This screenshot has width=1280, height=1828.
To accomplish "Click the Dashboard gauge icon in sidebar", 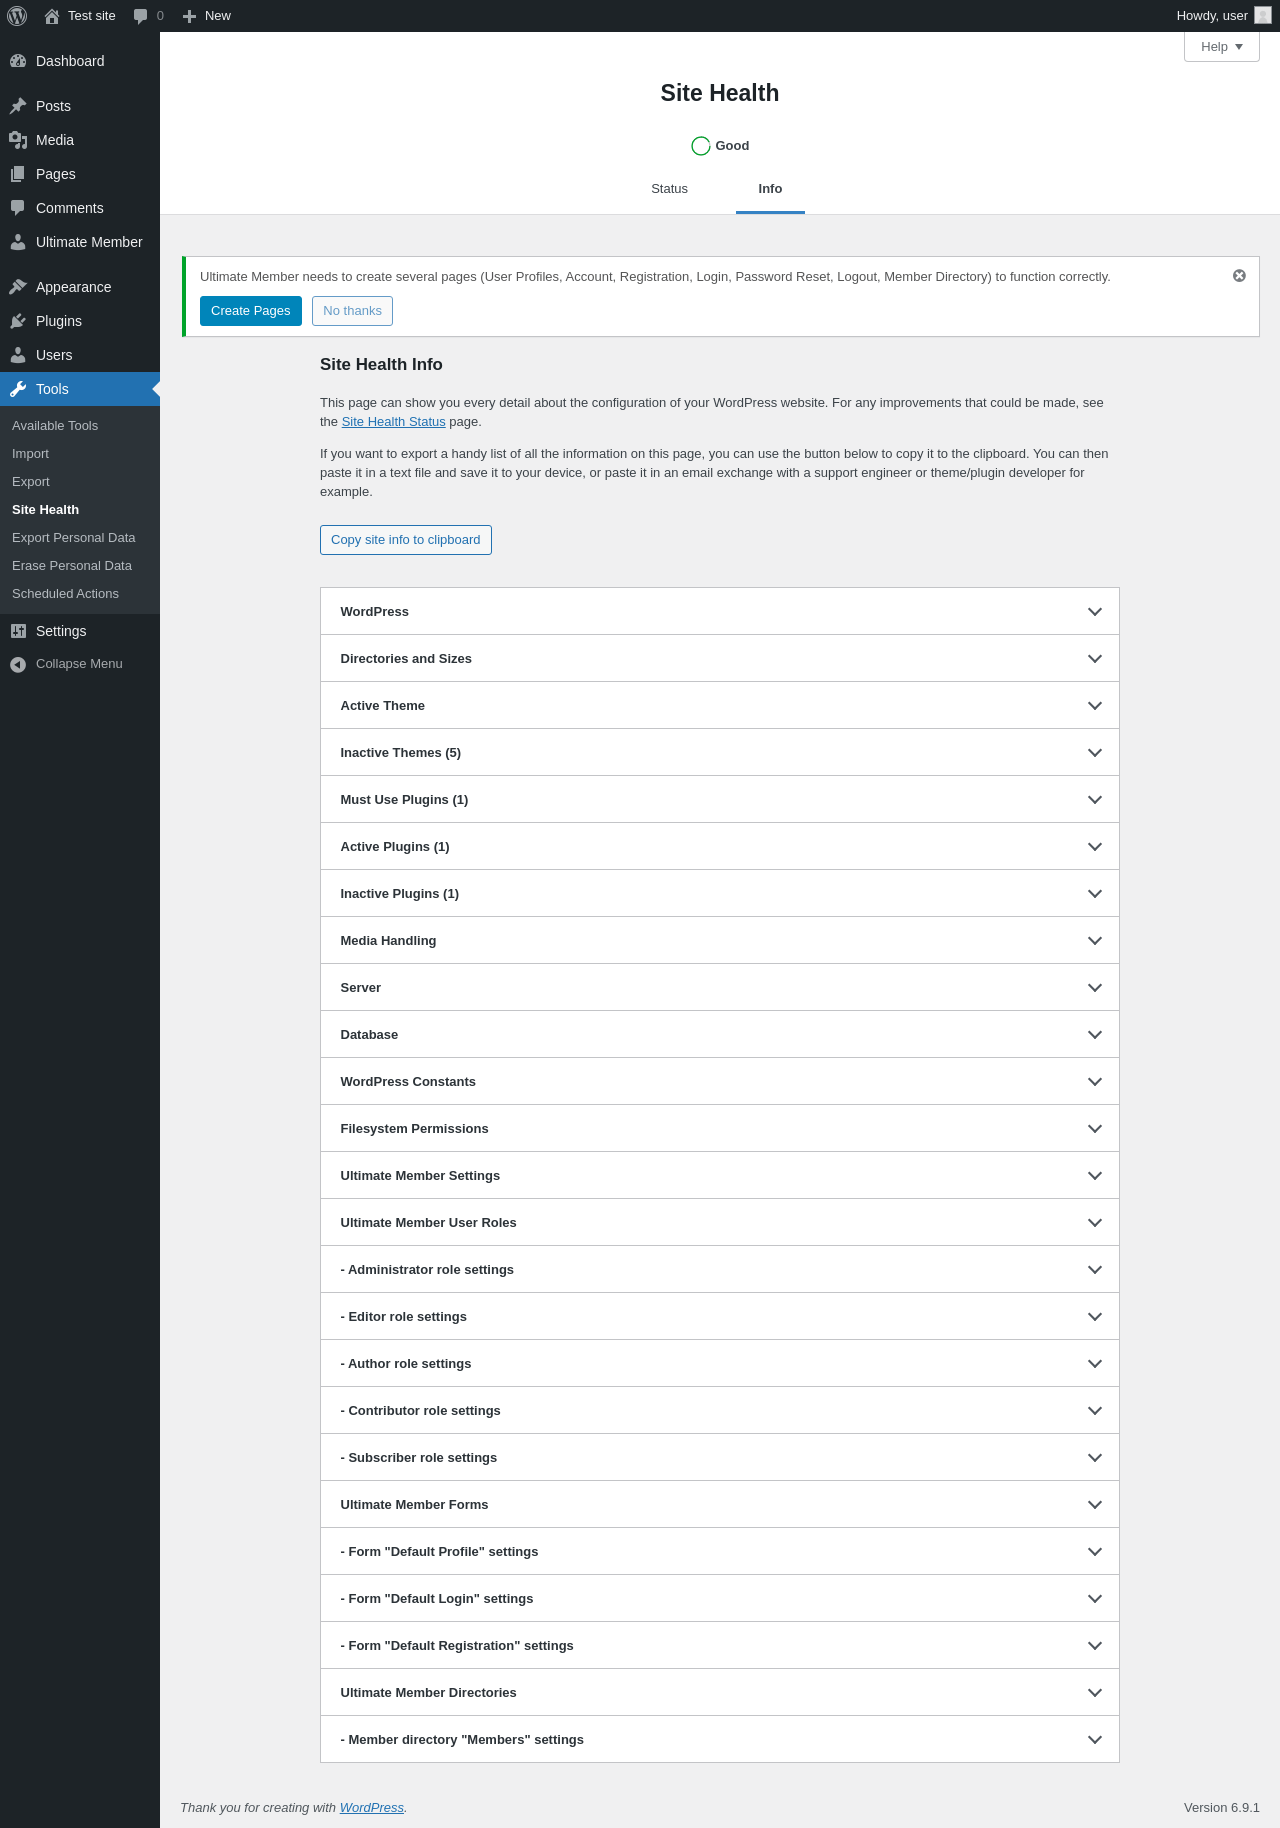I will (18, 61).
